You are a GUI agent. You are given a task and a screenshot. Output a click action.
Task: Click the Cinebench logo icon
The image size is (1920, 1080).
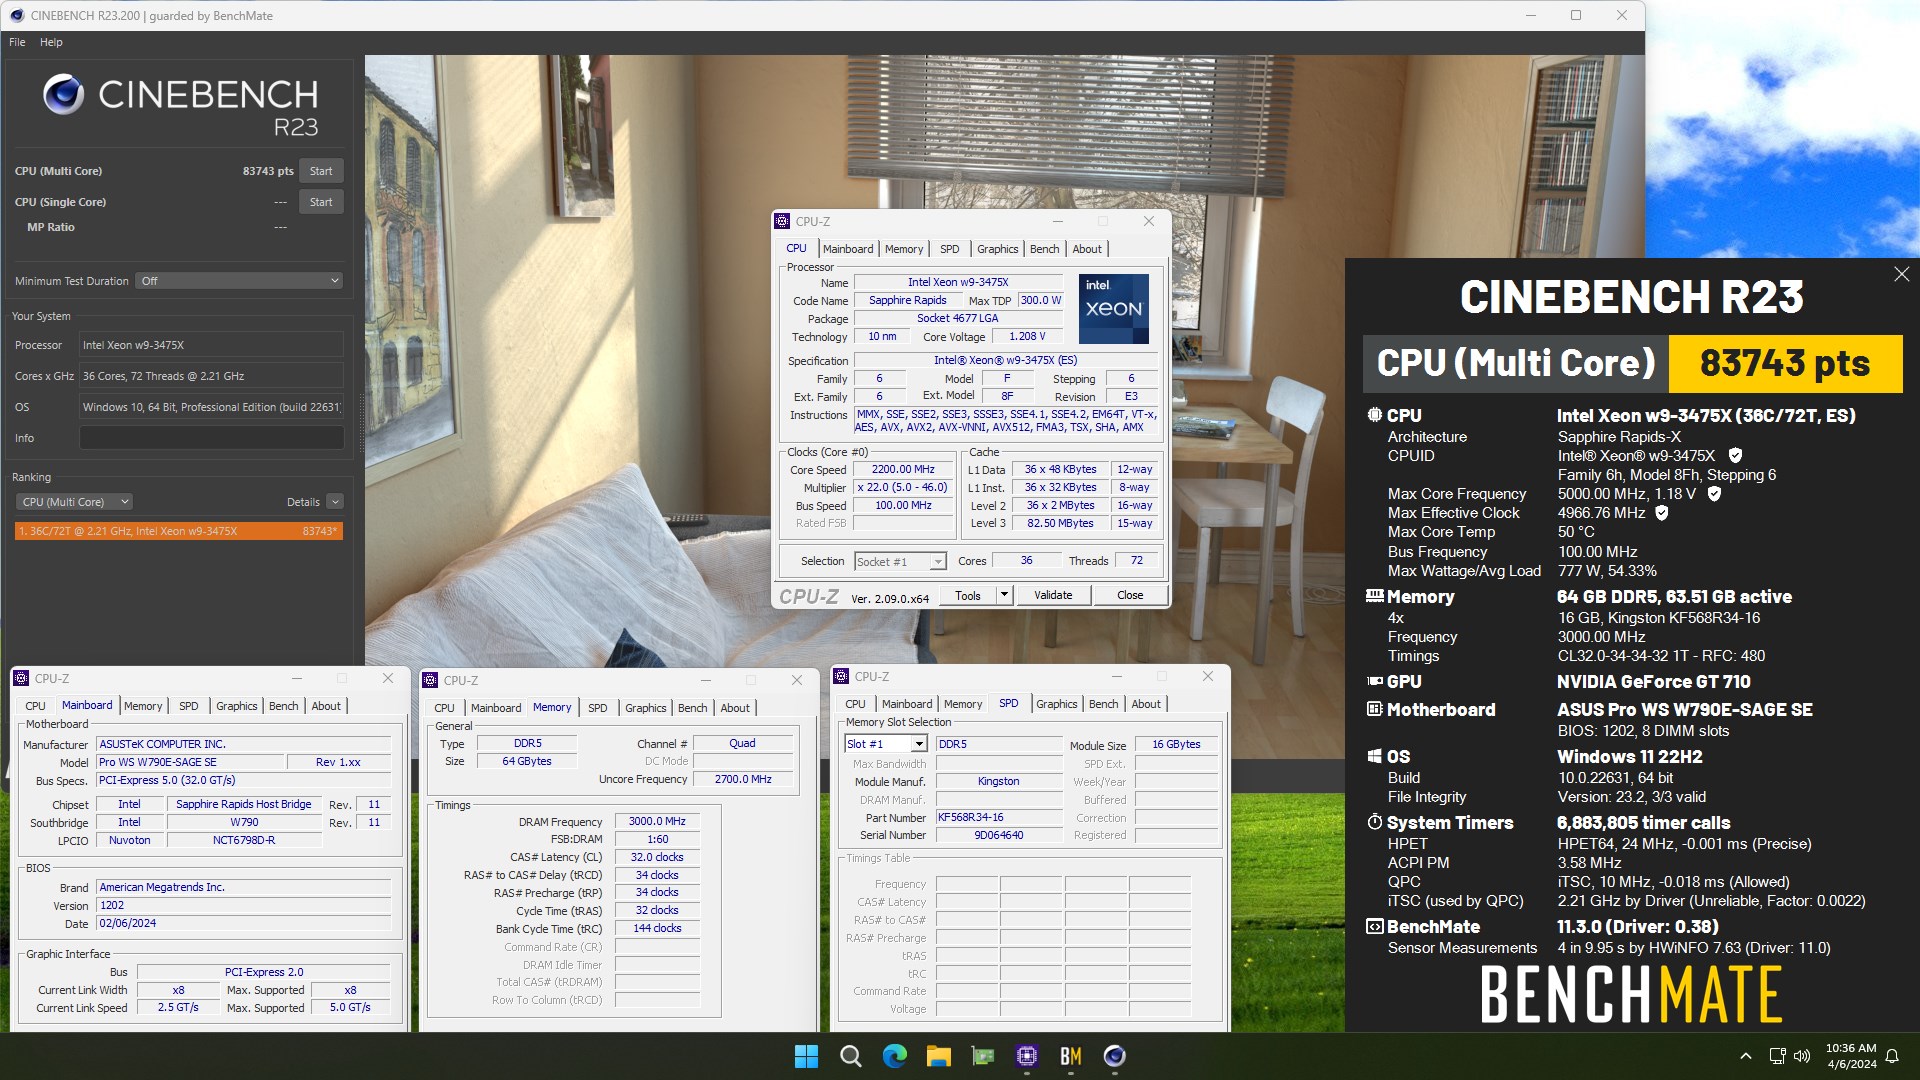[x=64, y=94]
